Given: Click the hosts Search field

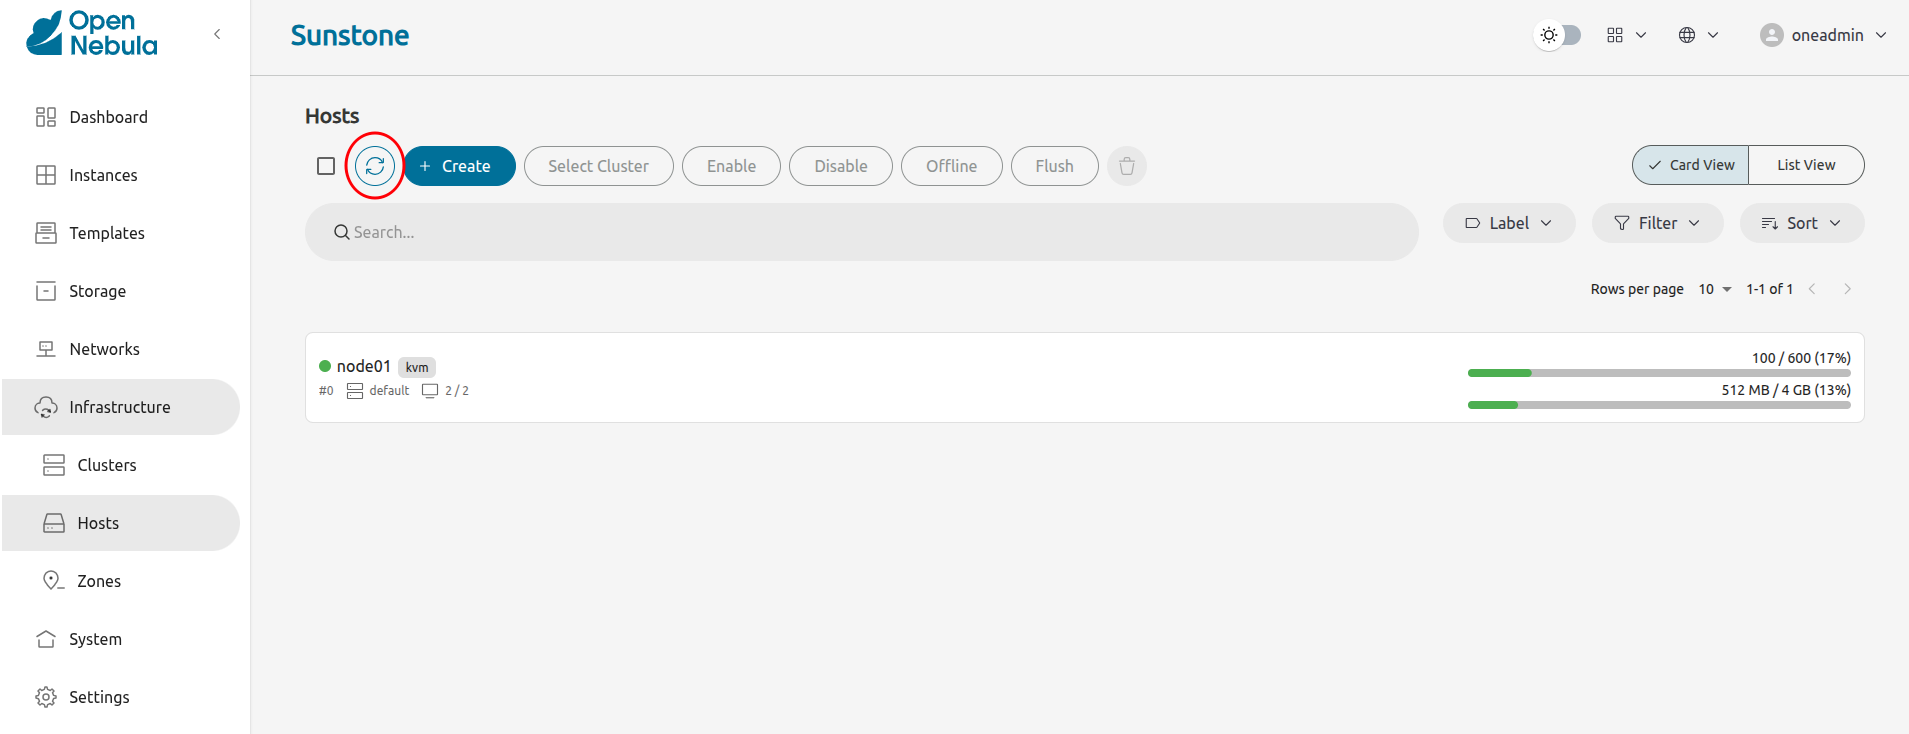Looking at the screenshot, I should point(860,232).
